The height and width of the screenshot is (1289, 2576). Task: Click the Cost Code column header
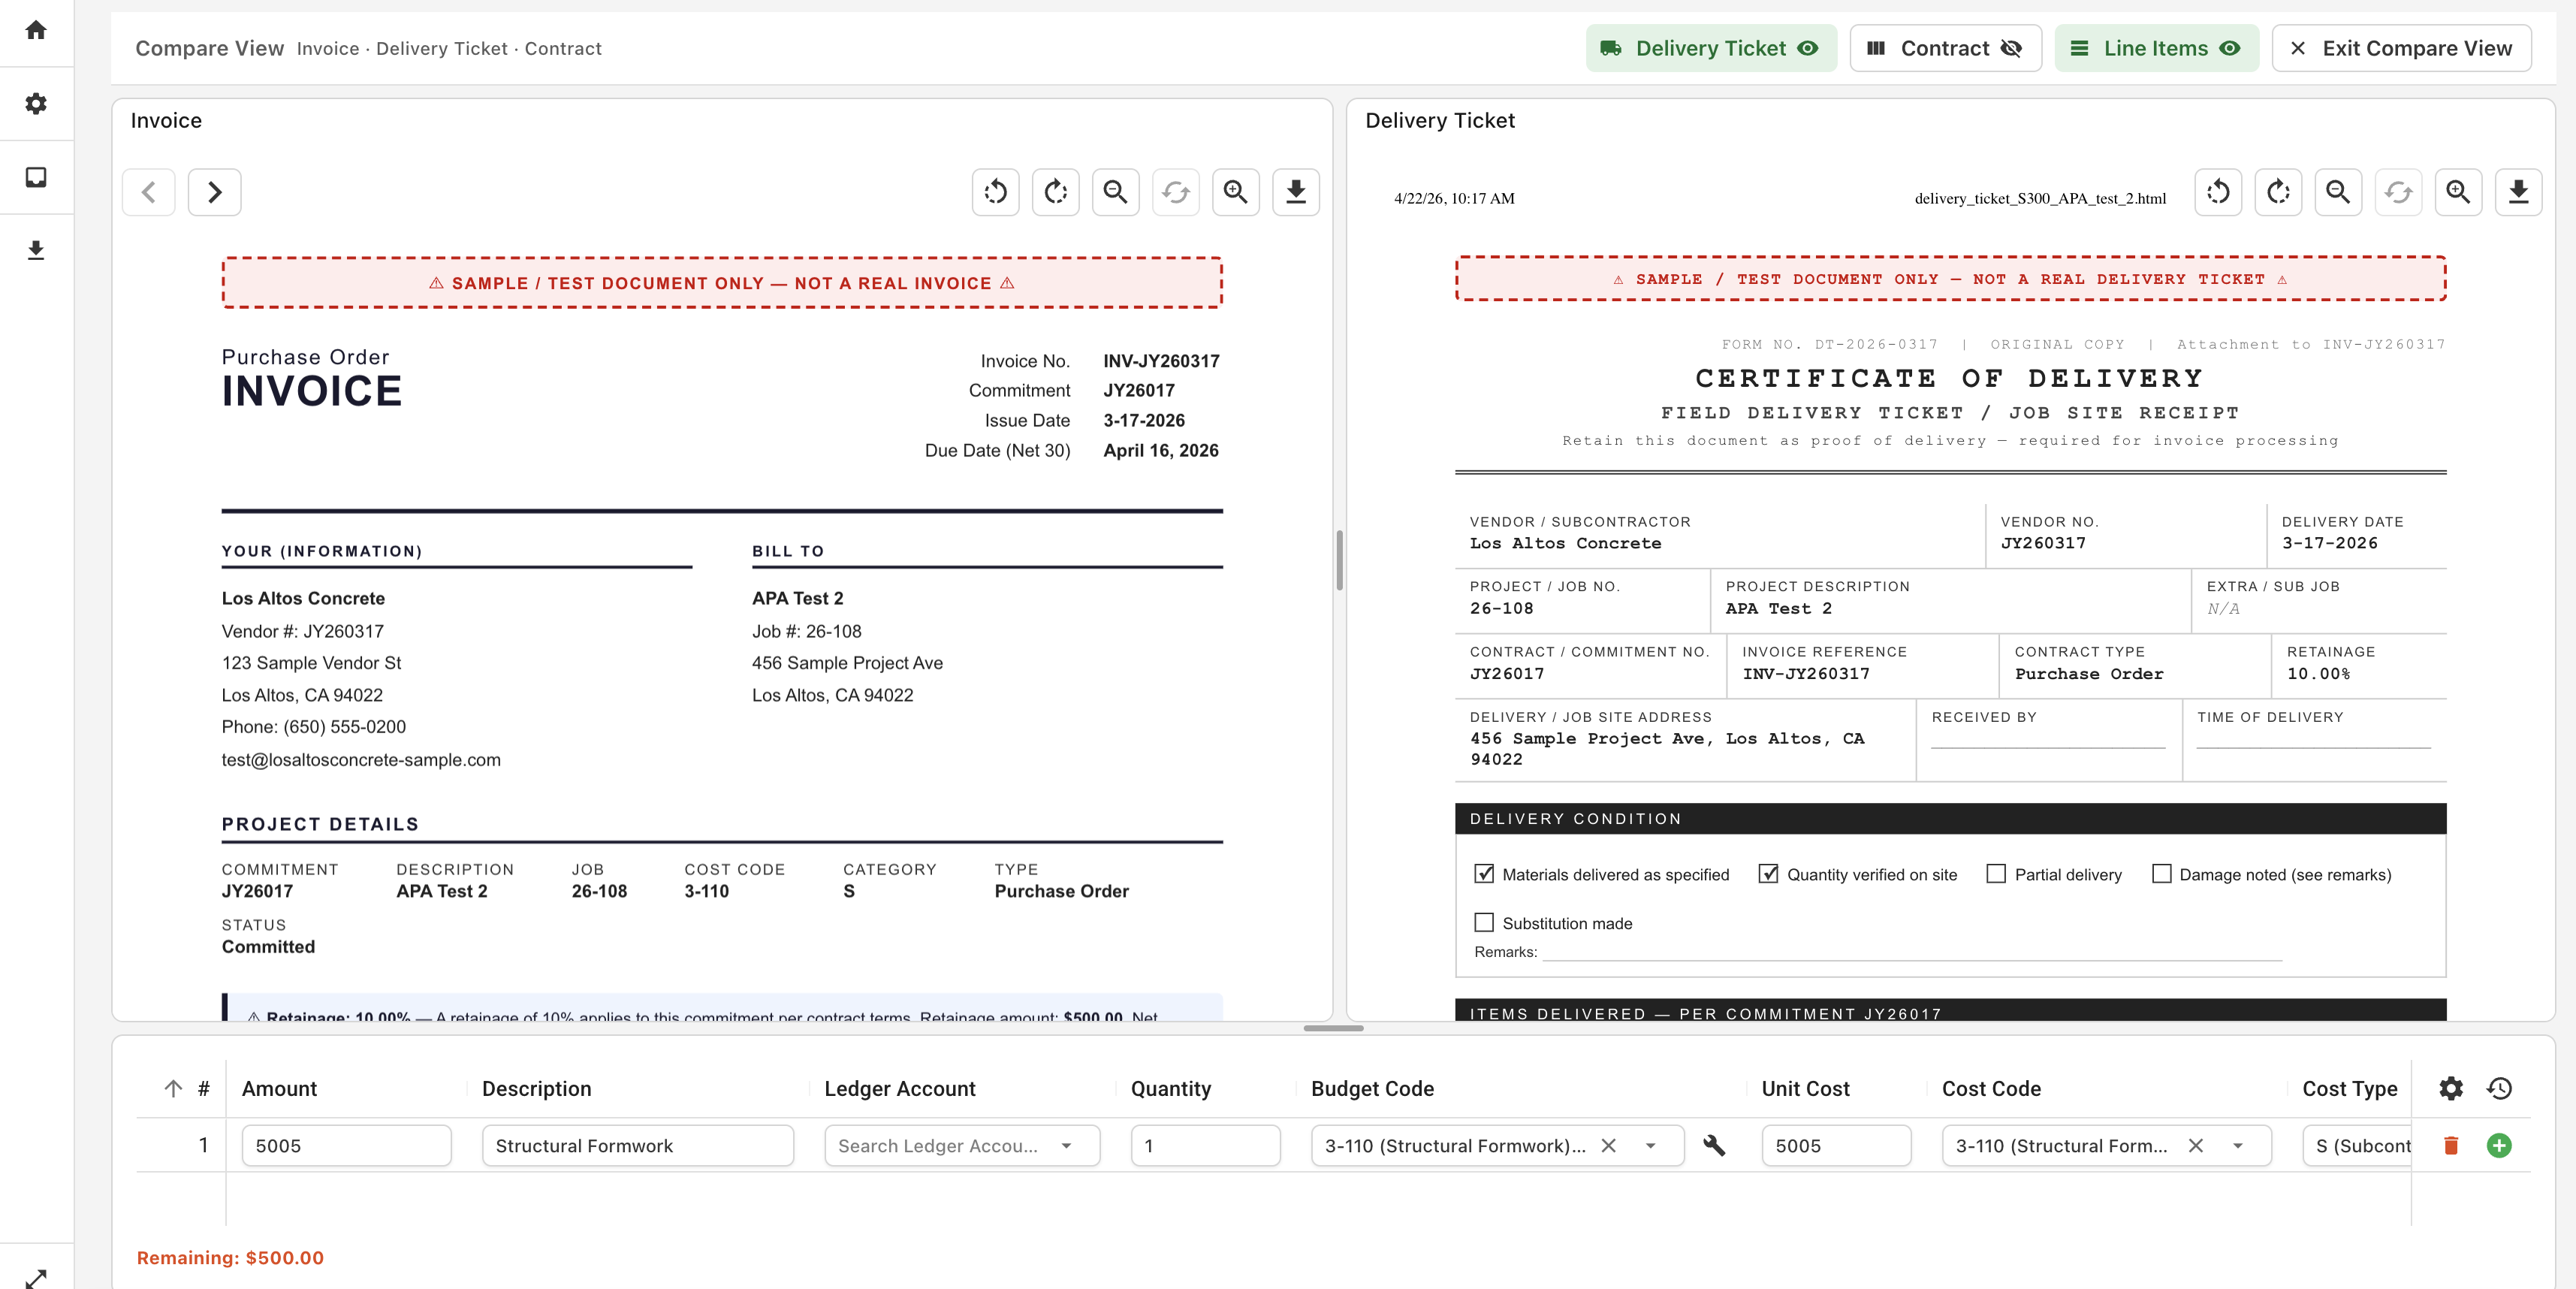coord(1991,1089)
